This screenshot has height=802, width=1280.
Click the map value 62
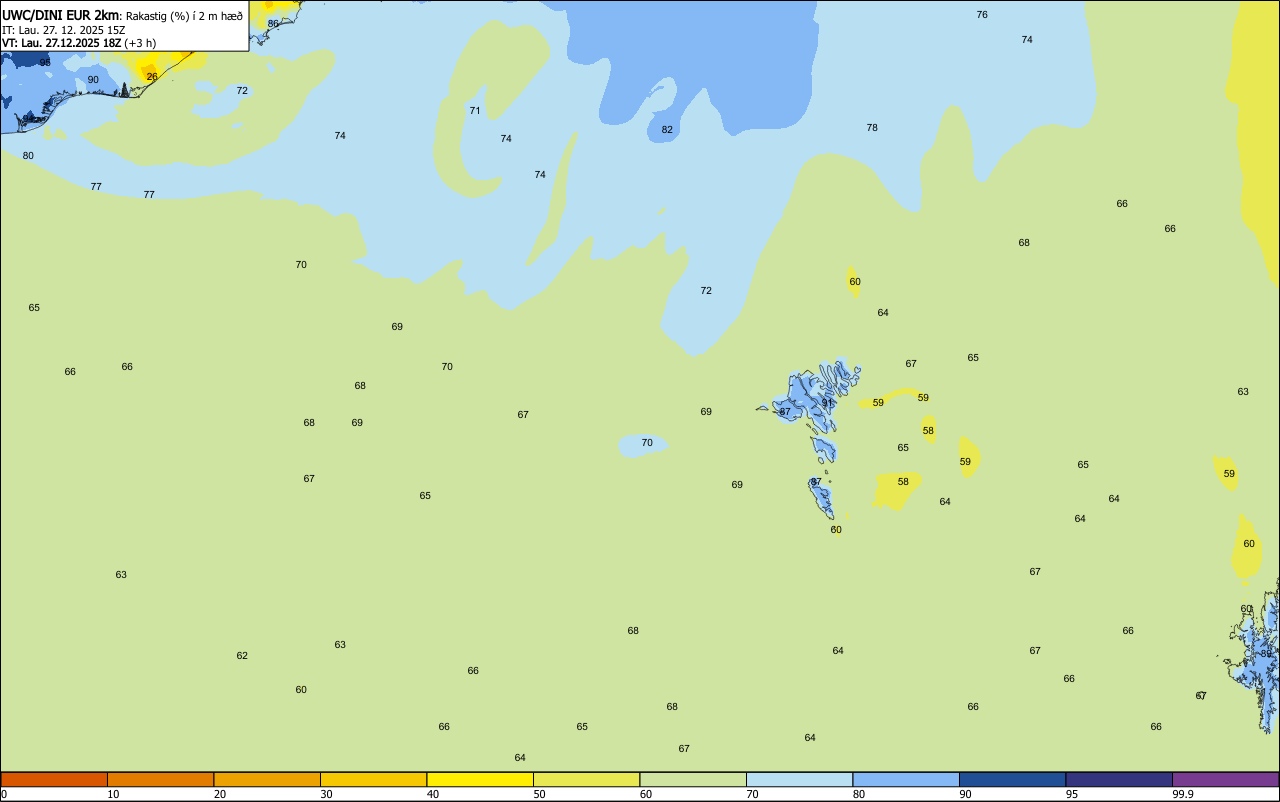[x=242, y=656]
